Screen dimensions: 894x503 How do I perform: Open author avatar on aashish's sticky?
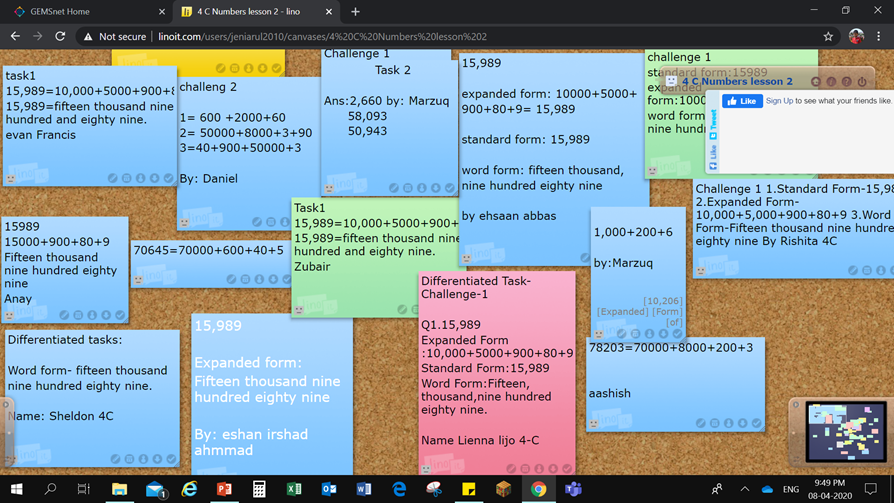click(x=594, y=424)
